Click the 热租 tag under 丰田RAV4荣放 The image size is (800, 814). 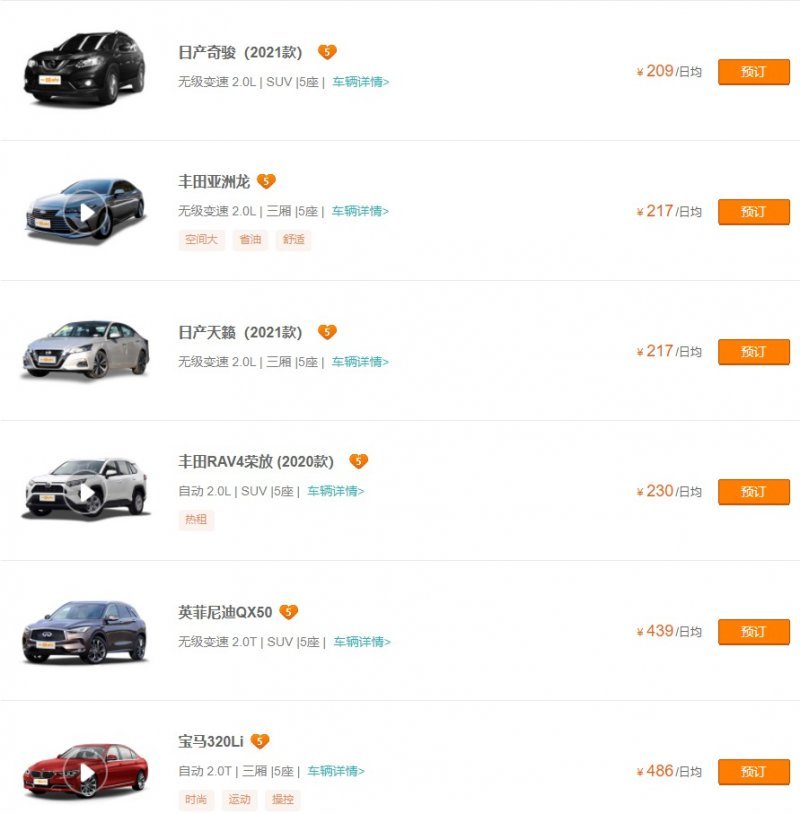pos(196,520)
